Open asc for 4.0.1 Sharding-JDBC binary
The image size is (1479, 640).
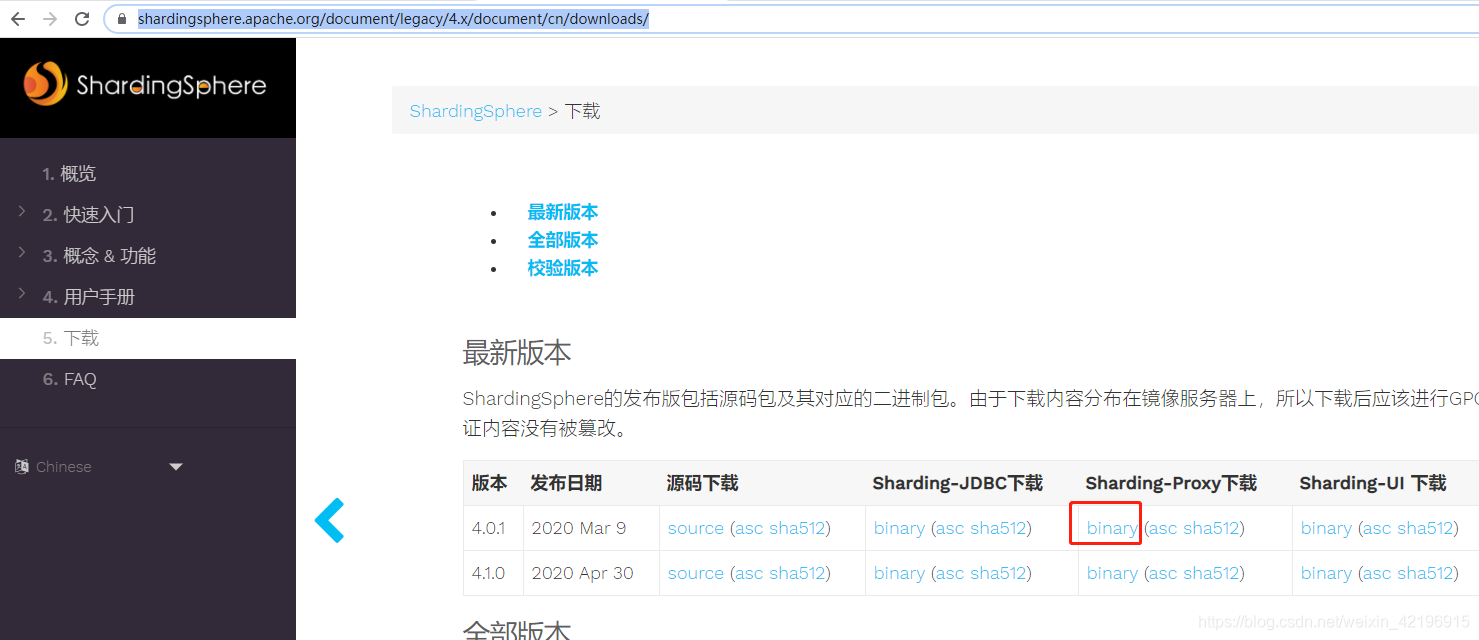click(951, 528)
